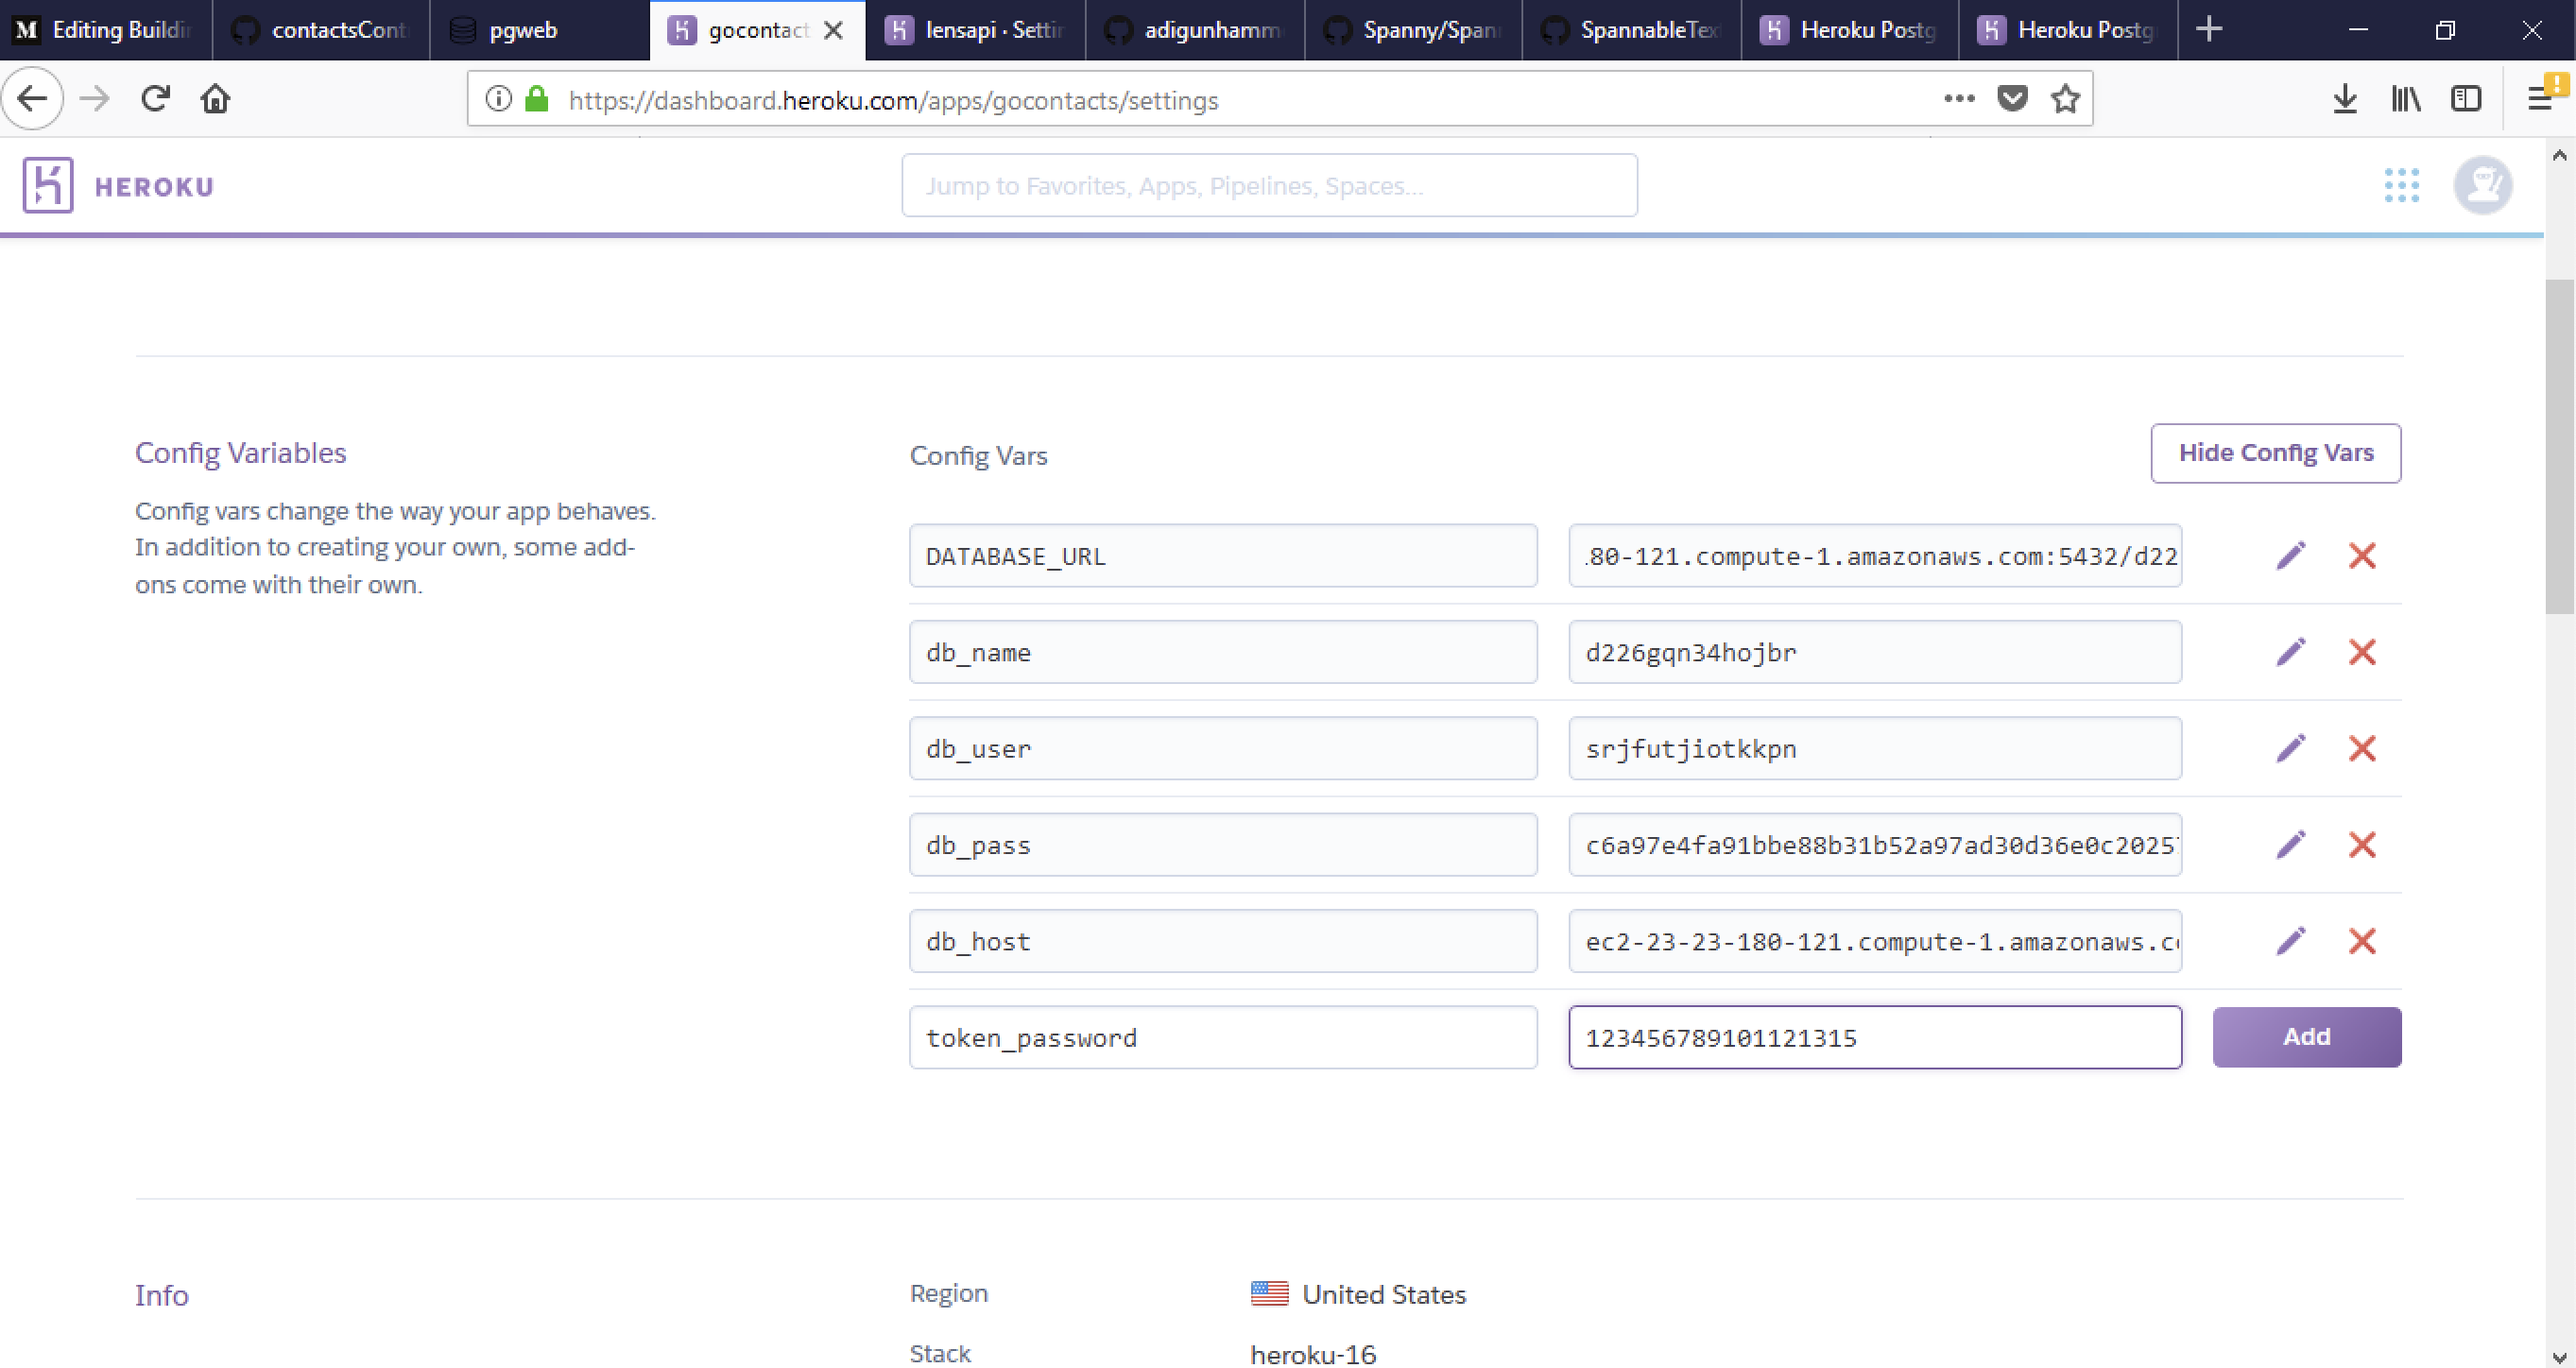
Task: Bookmark this page with star icon
Action: (2065, 99)
